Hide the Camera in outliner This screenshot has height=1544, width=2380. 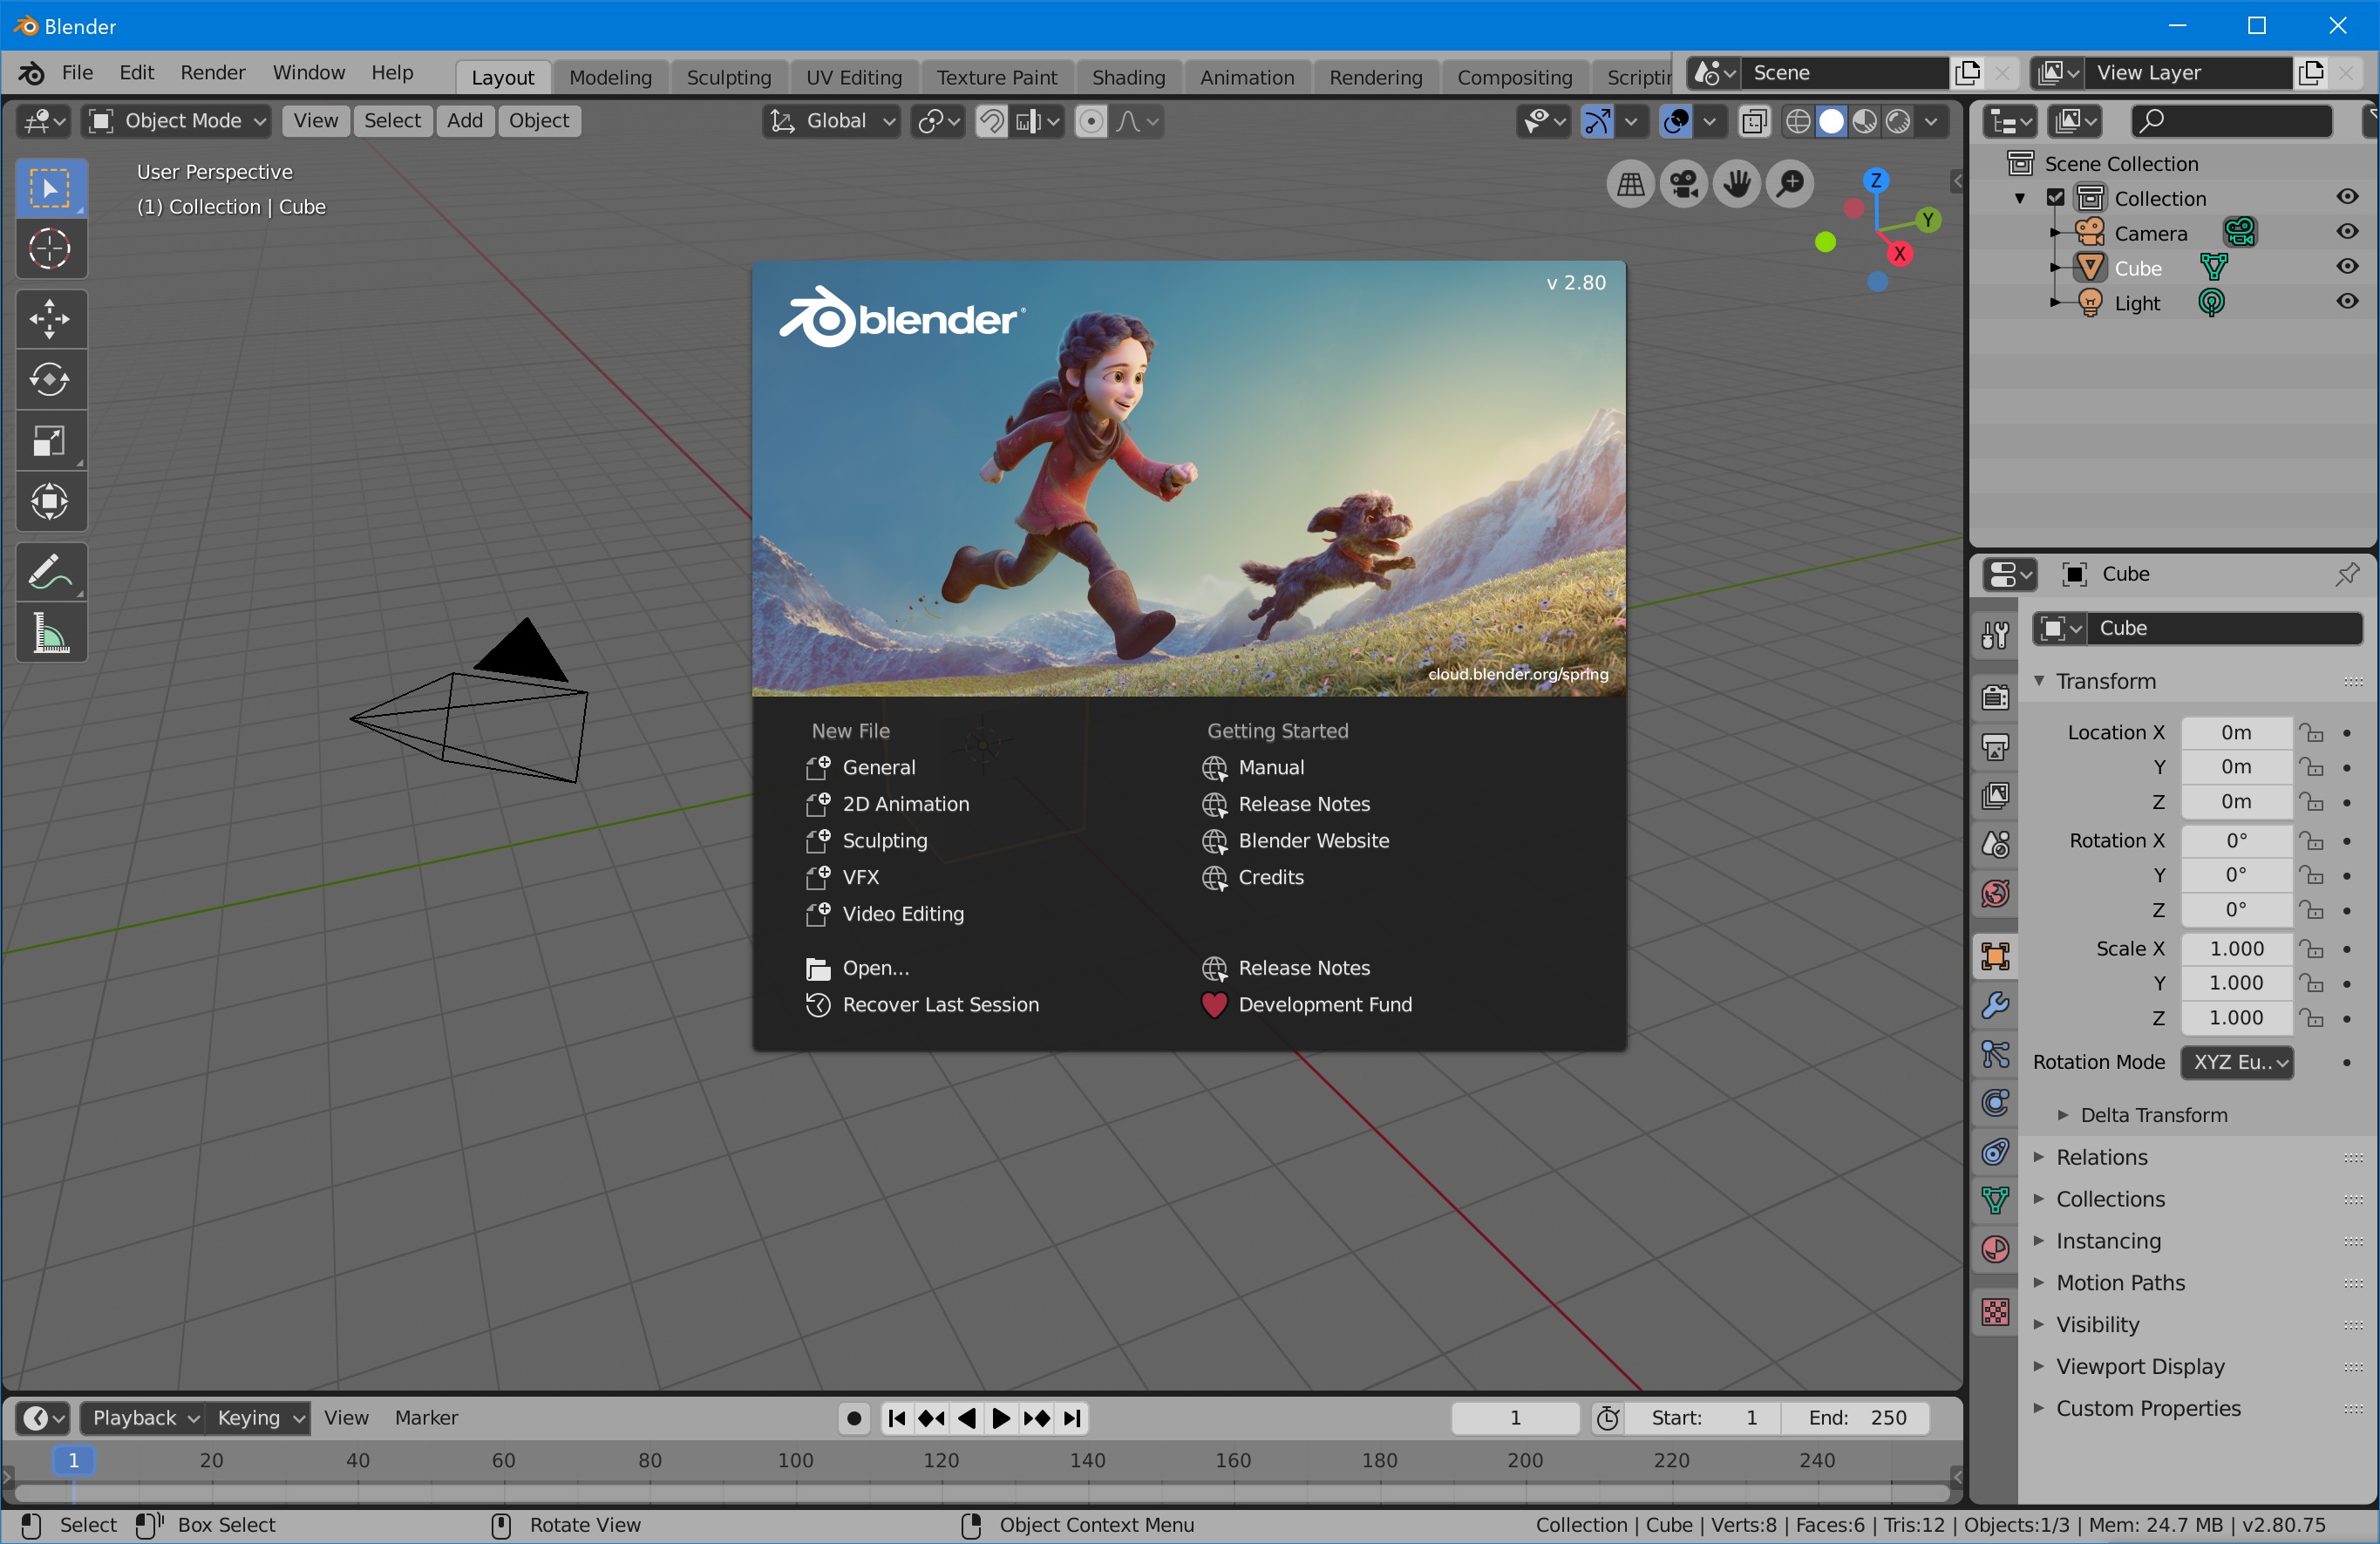2347,232
